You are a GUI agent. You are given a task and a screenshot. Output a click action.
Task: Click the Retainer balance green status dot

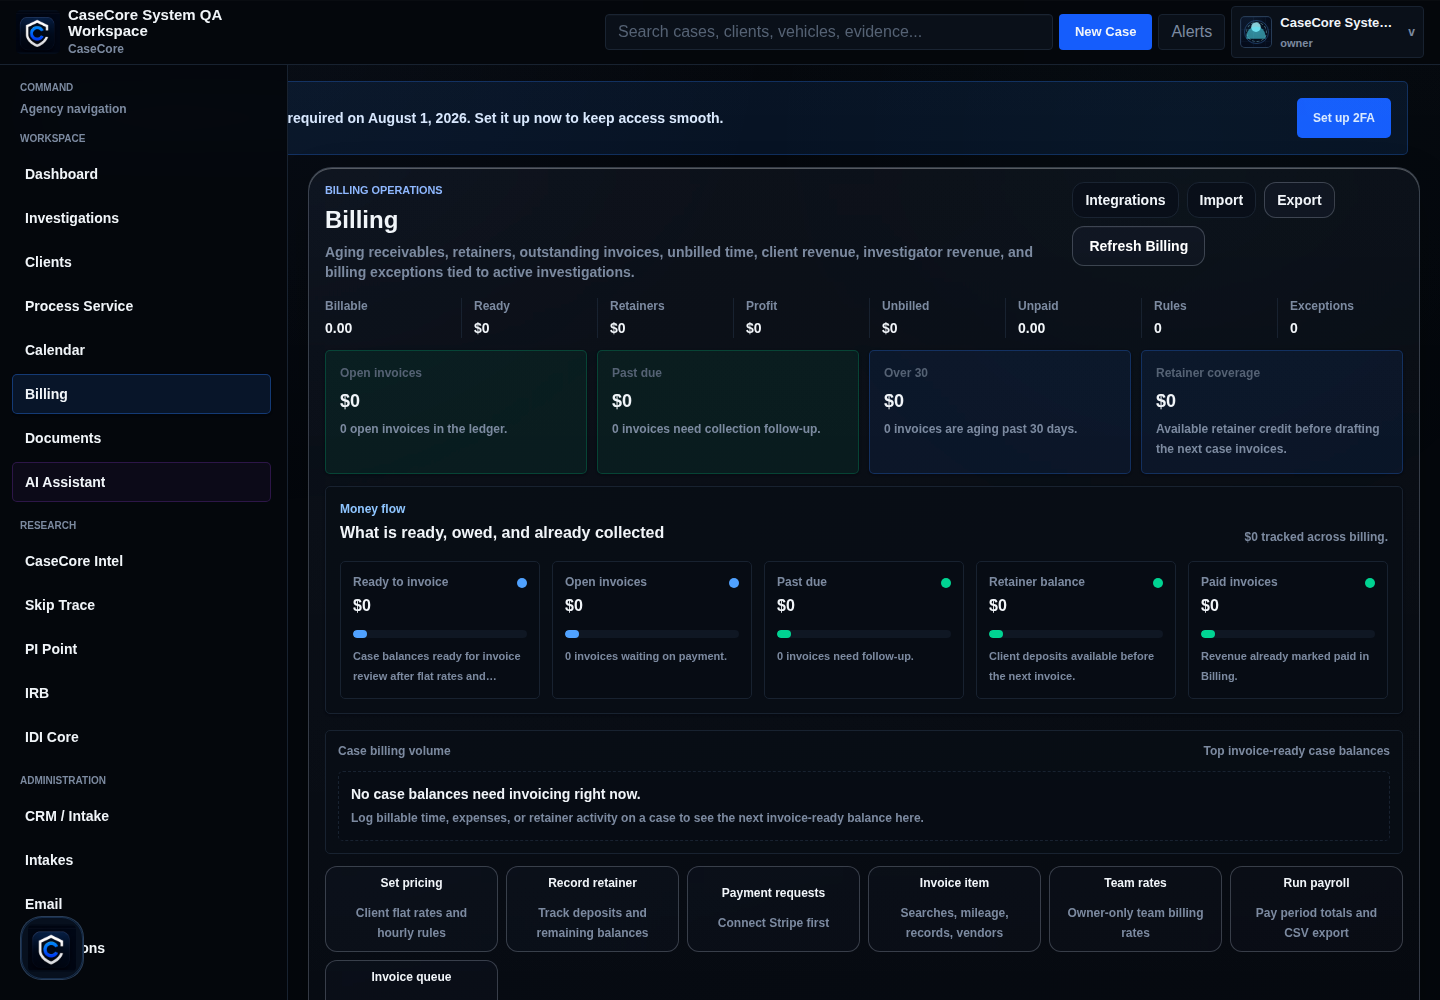(x=1158, y=583)
